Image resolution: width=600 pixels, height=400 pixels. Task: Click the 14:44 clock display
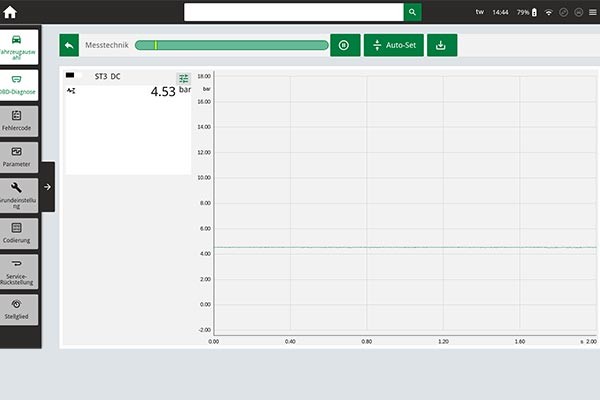pos(500,12)
